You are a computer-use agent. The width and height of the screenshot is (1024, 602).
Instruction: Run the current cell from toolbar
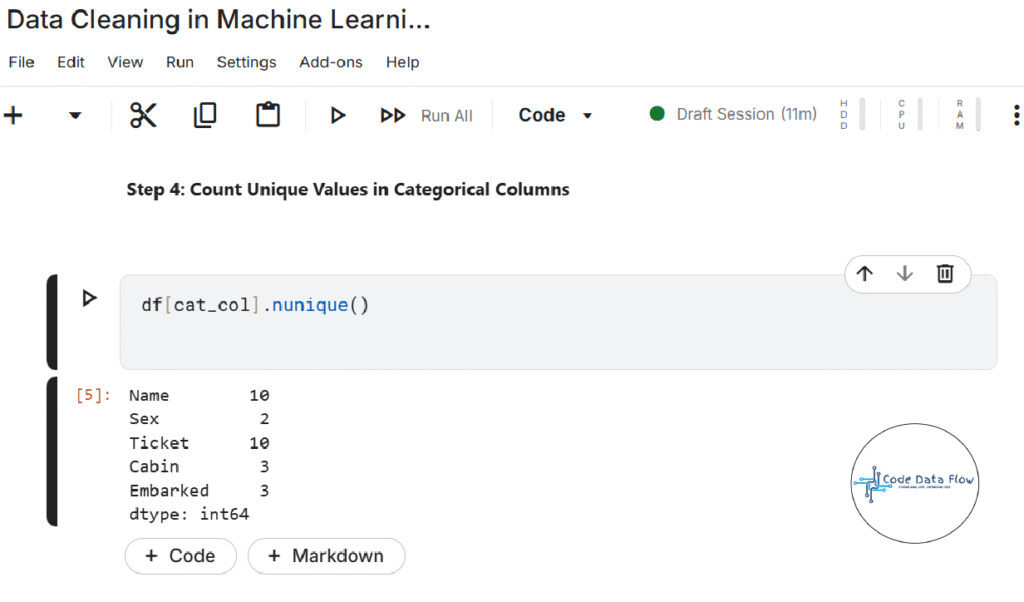tap(338, 116)
